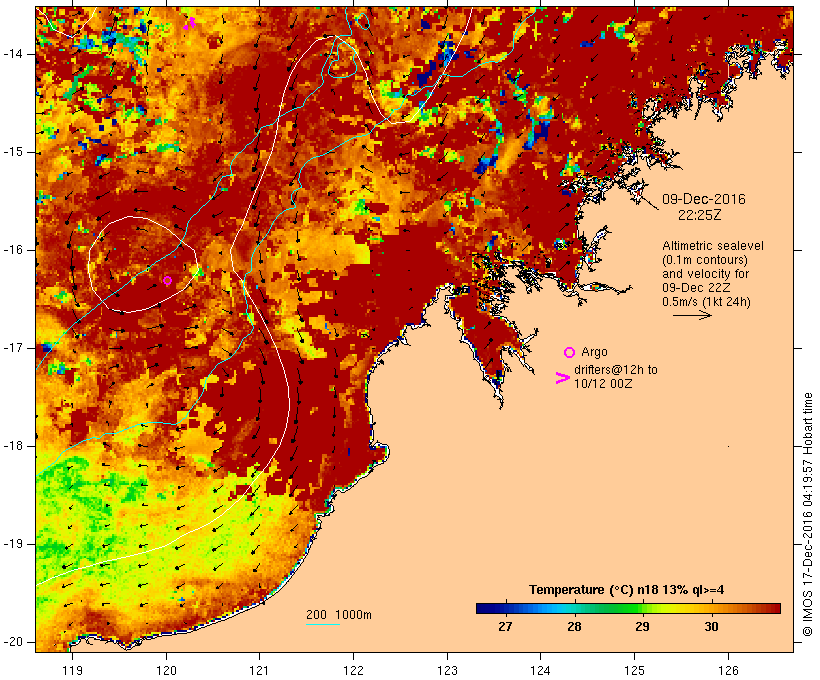Click the '0.5m/s (1kt 24h)' label

click(706, 302)
